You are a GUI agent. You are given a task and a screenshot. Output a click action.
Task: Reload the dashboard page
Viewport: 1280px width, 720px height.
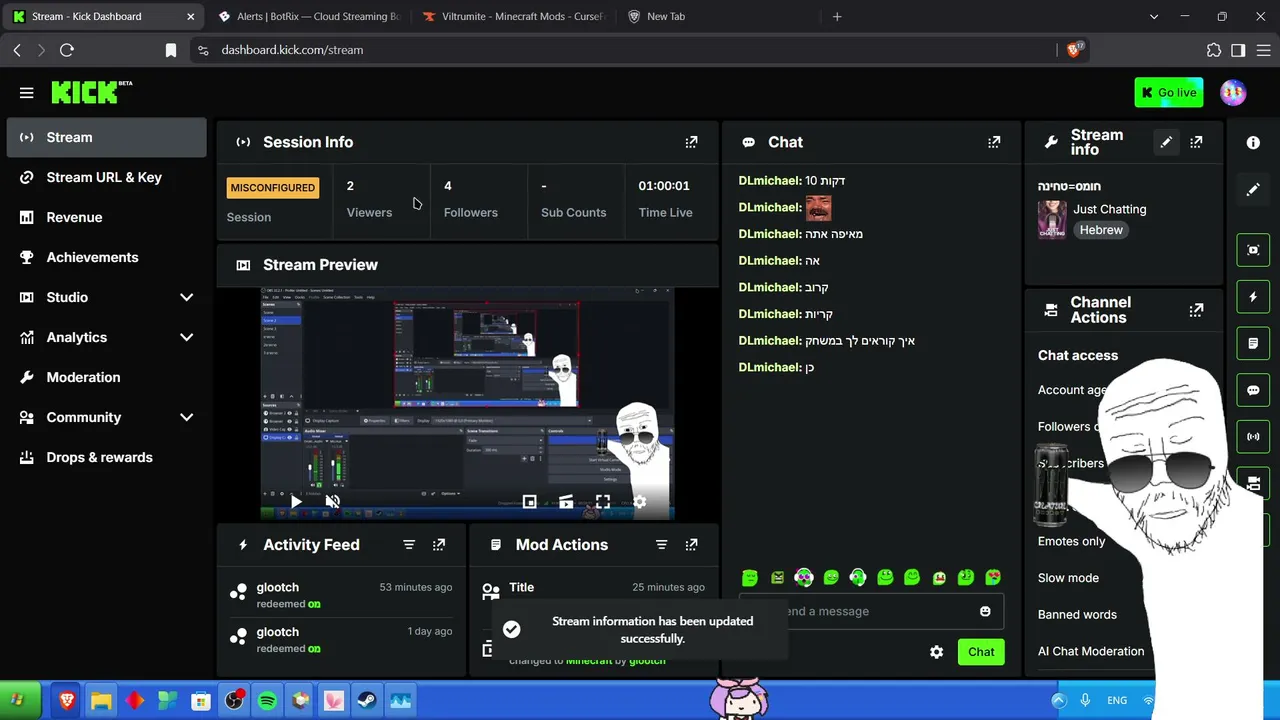click(x=67, y=50)
